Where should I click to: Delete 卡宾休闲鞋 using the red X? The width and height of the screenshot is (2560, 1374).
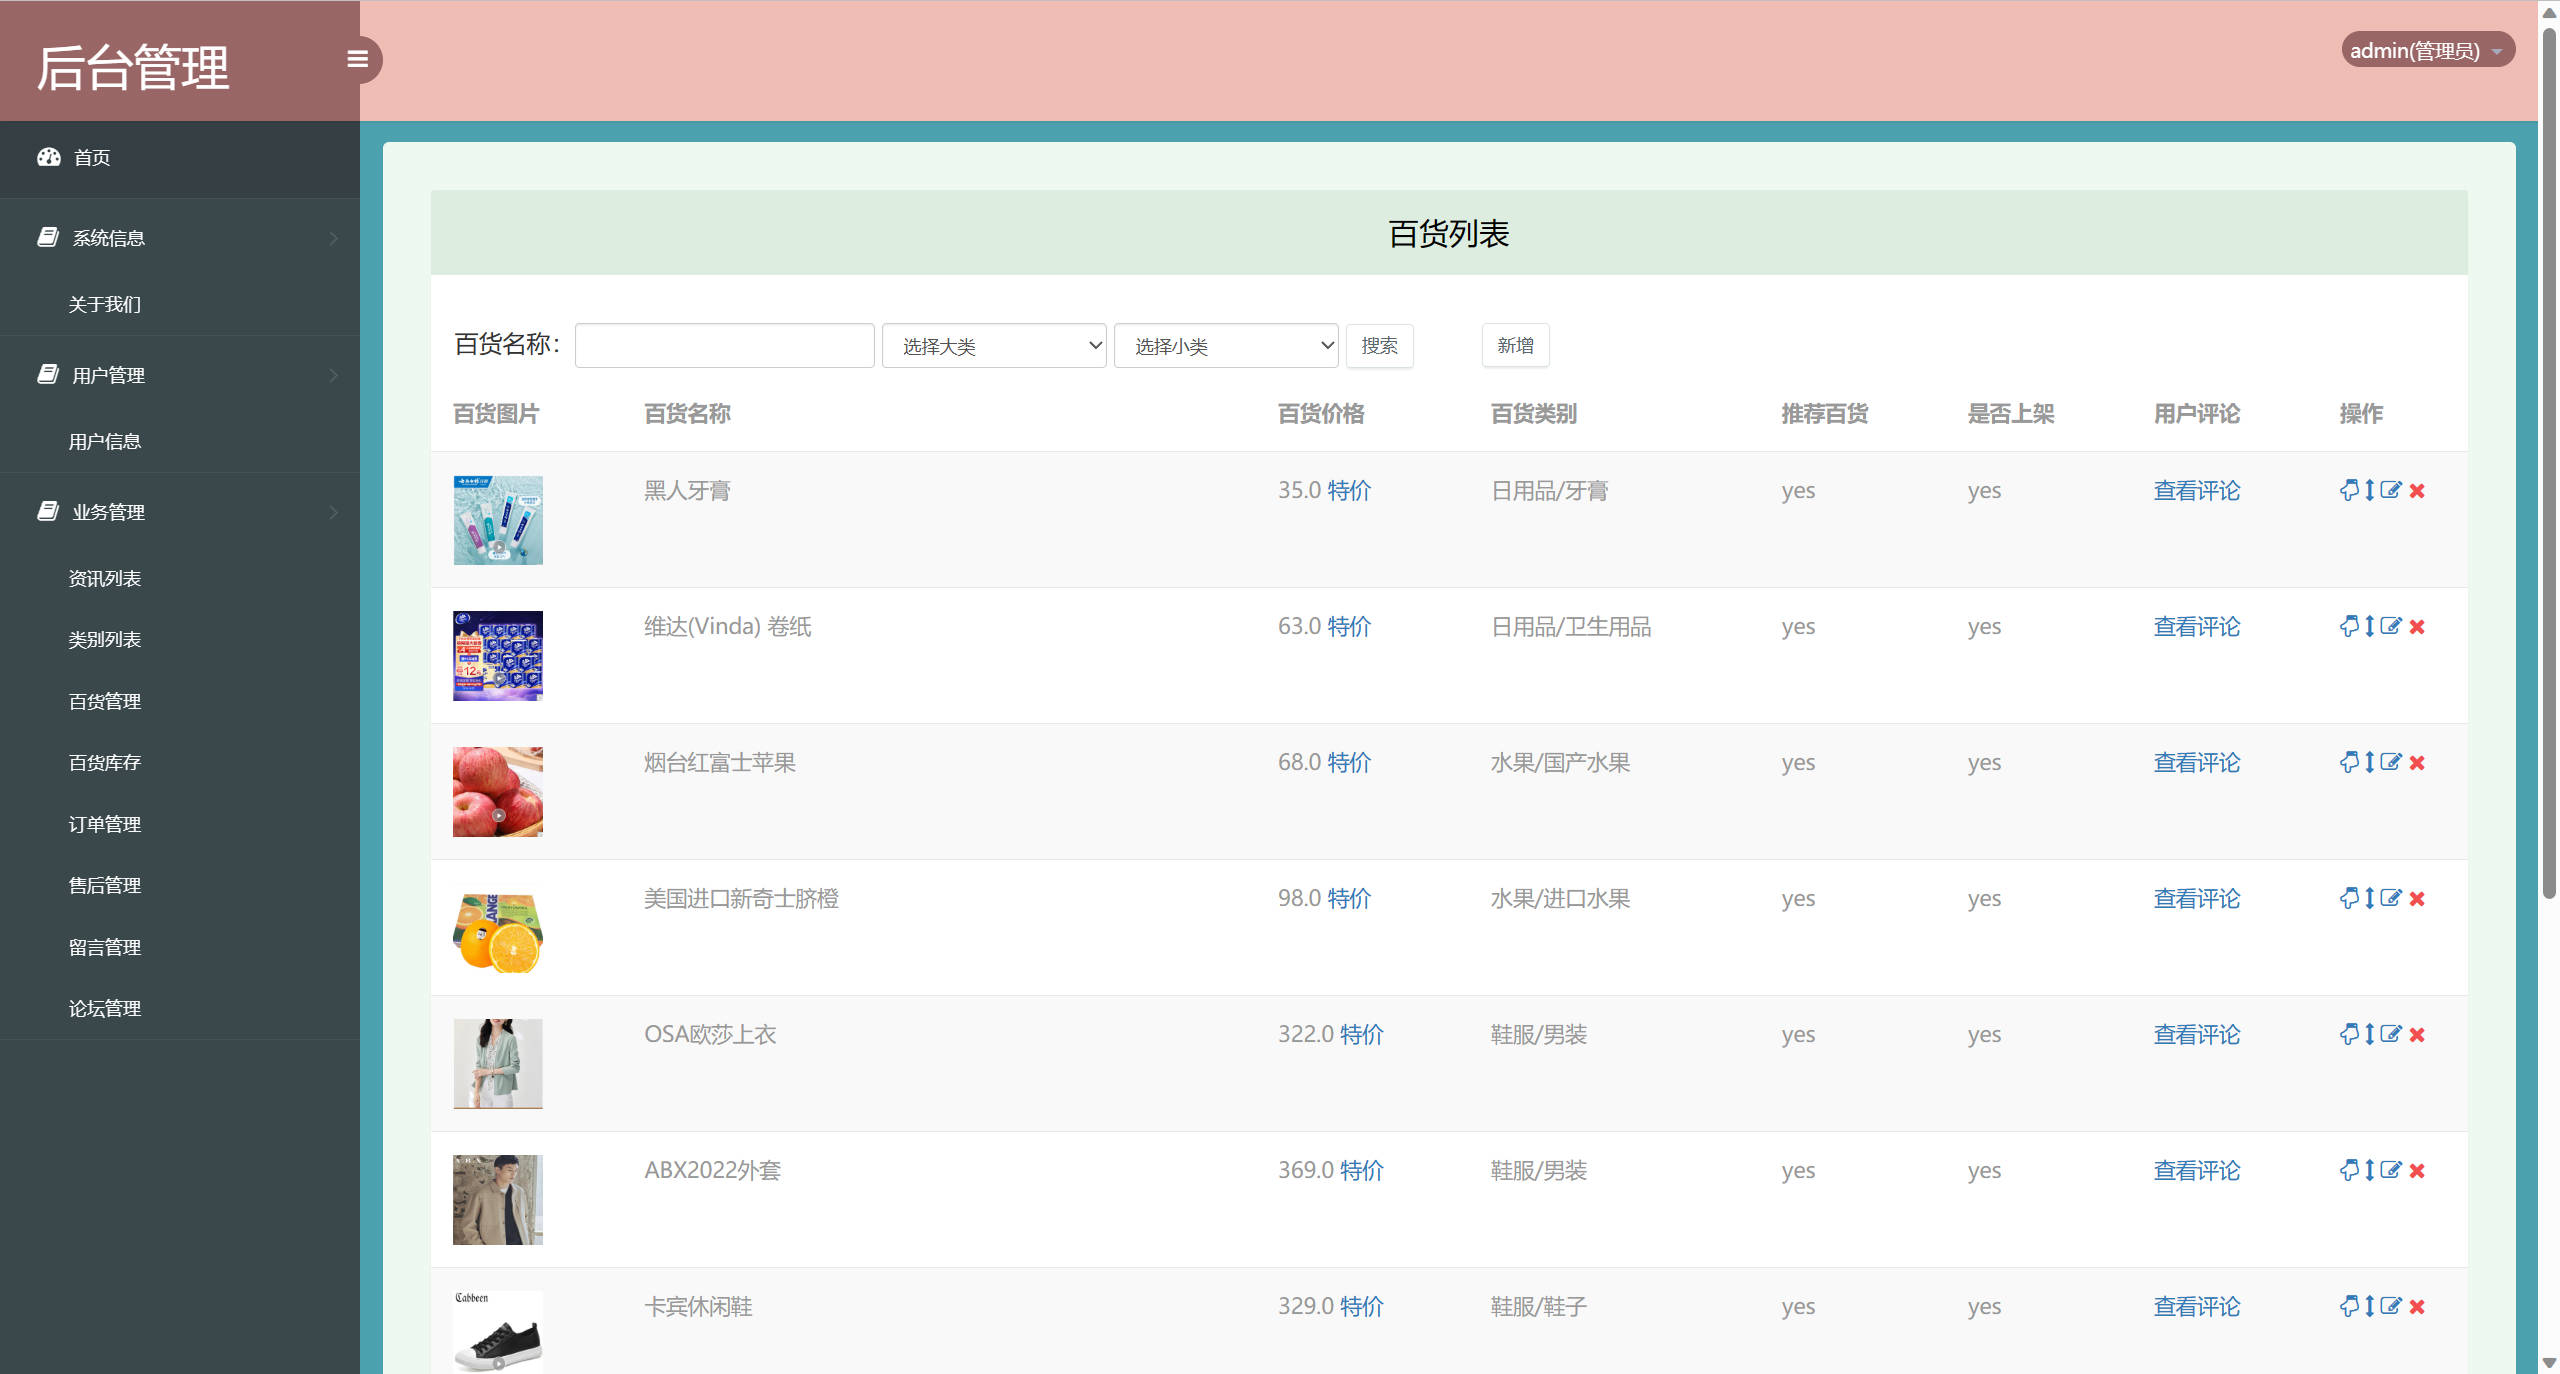2418,1306
